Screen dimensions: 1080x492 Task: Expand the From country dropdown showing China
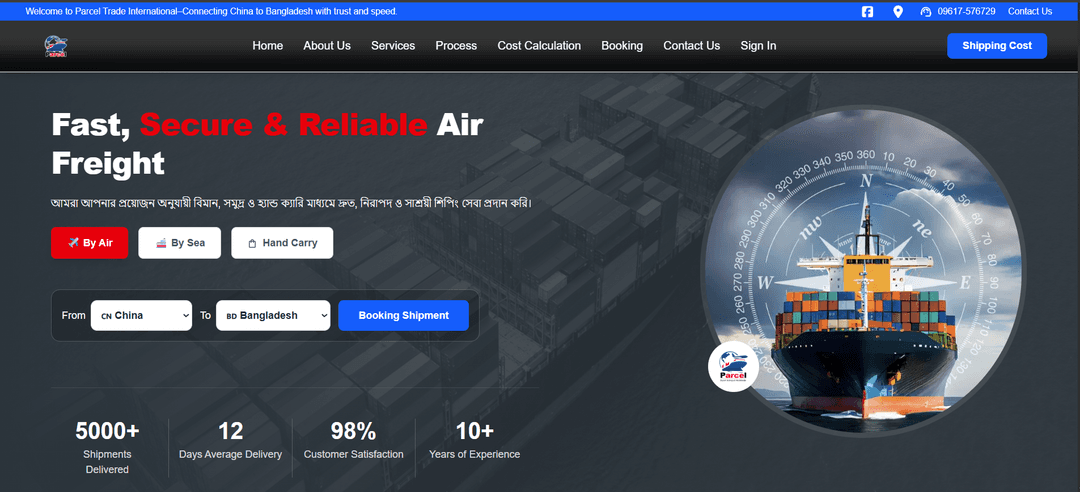141,315
